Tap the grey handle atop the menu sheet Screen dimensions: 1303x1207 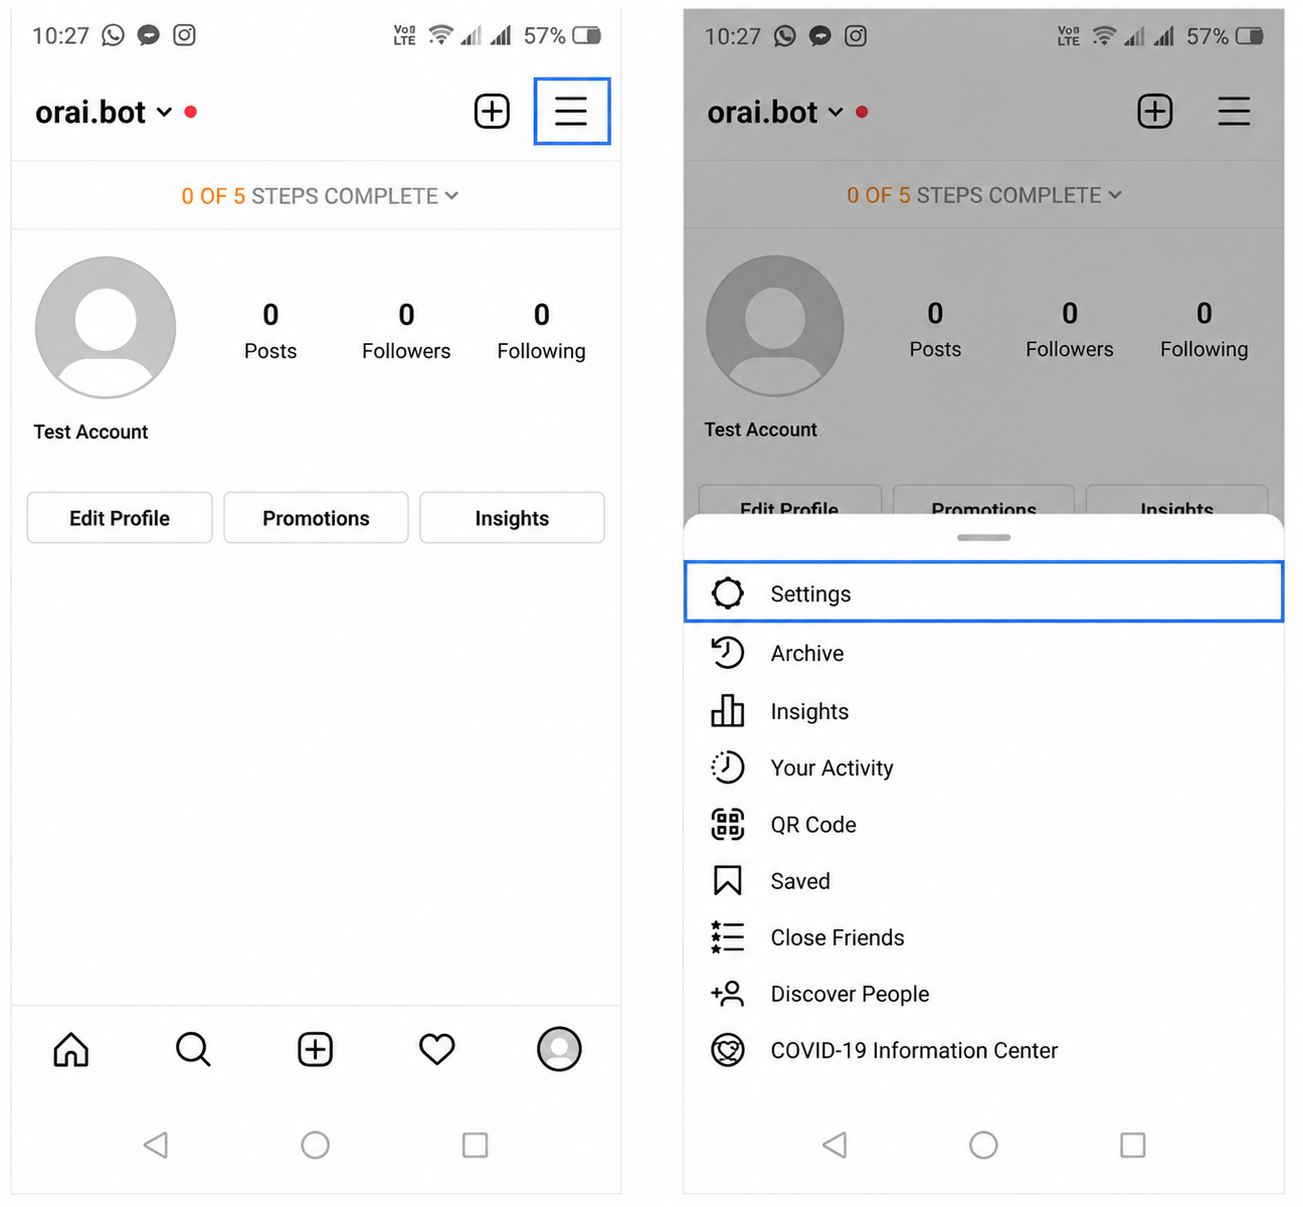[x=984, y=538]
